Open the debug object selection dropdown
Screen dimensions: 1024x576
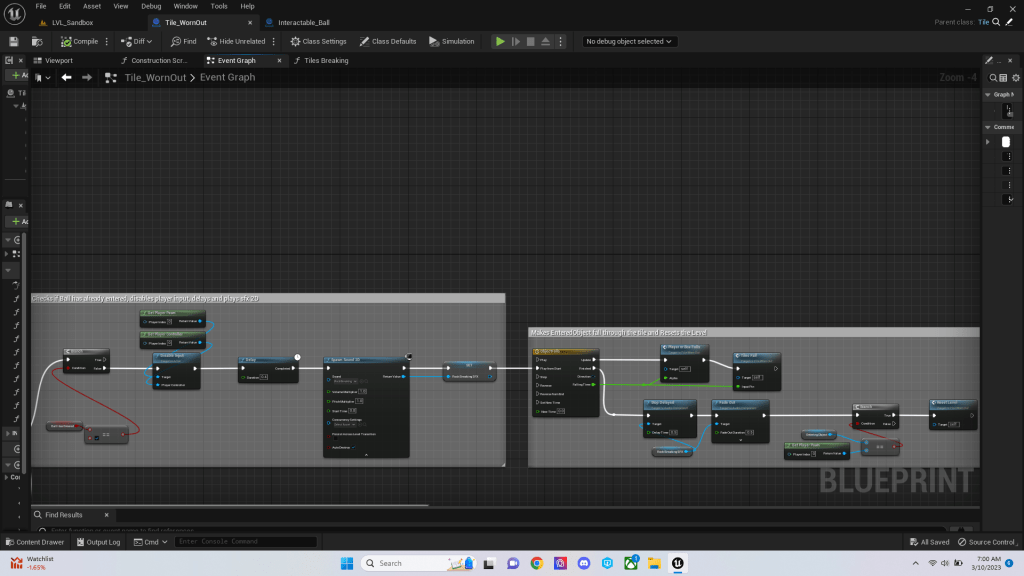(x=629, y=41)
